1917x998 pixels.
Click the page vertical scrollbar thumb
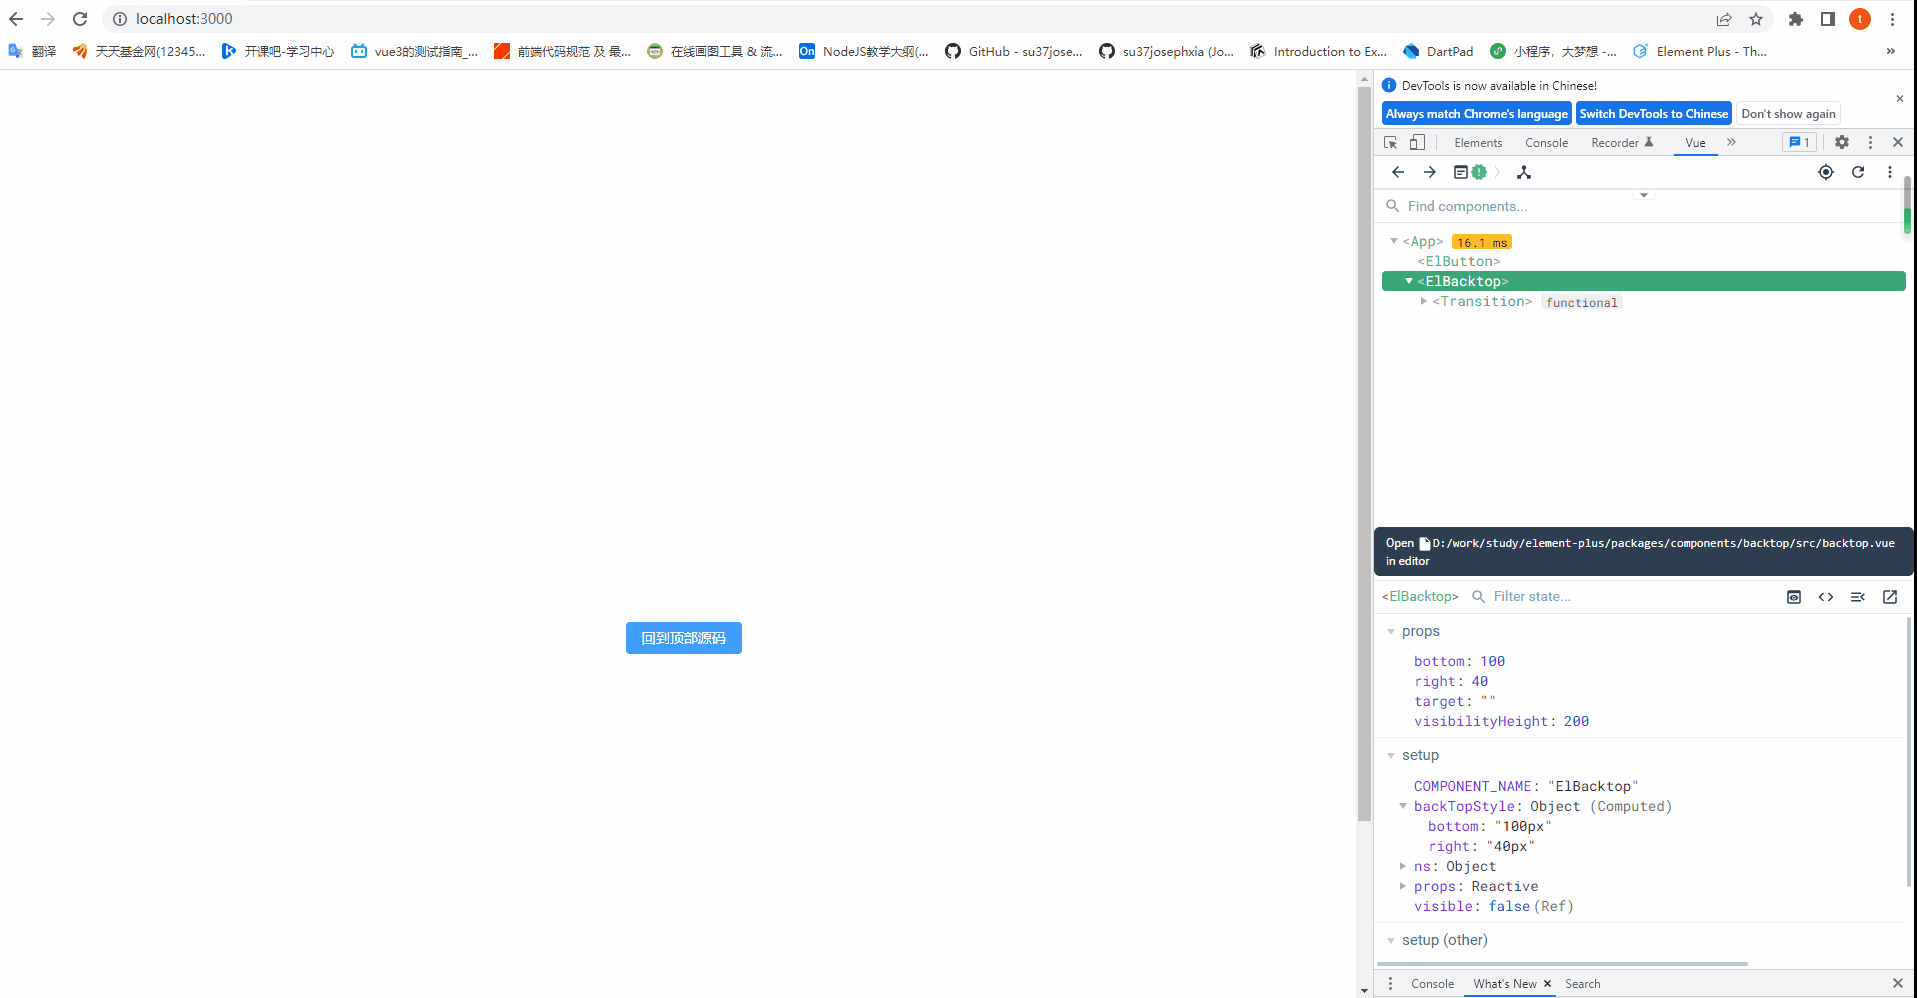pos(1364,455)
